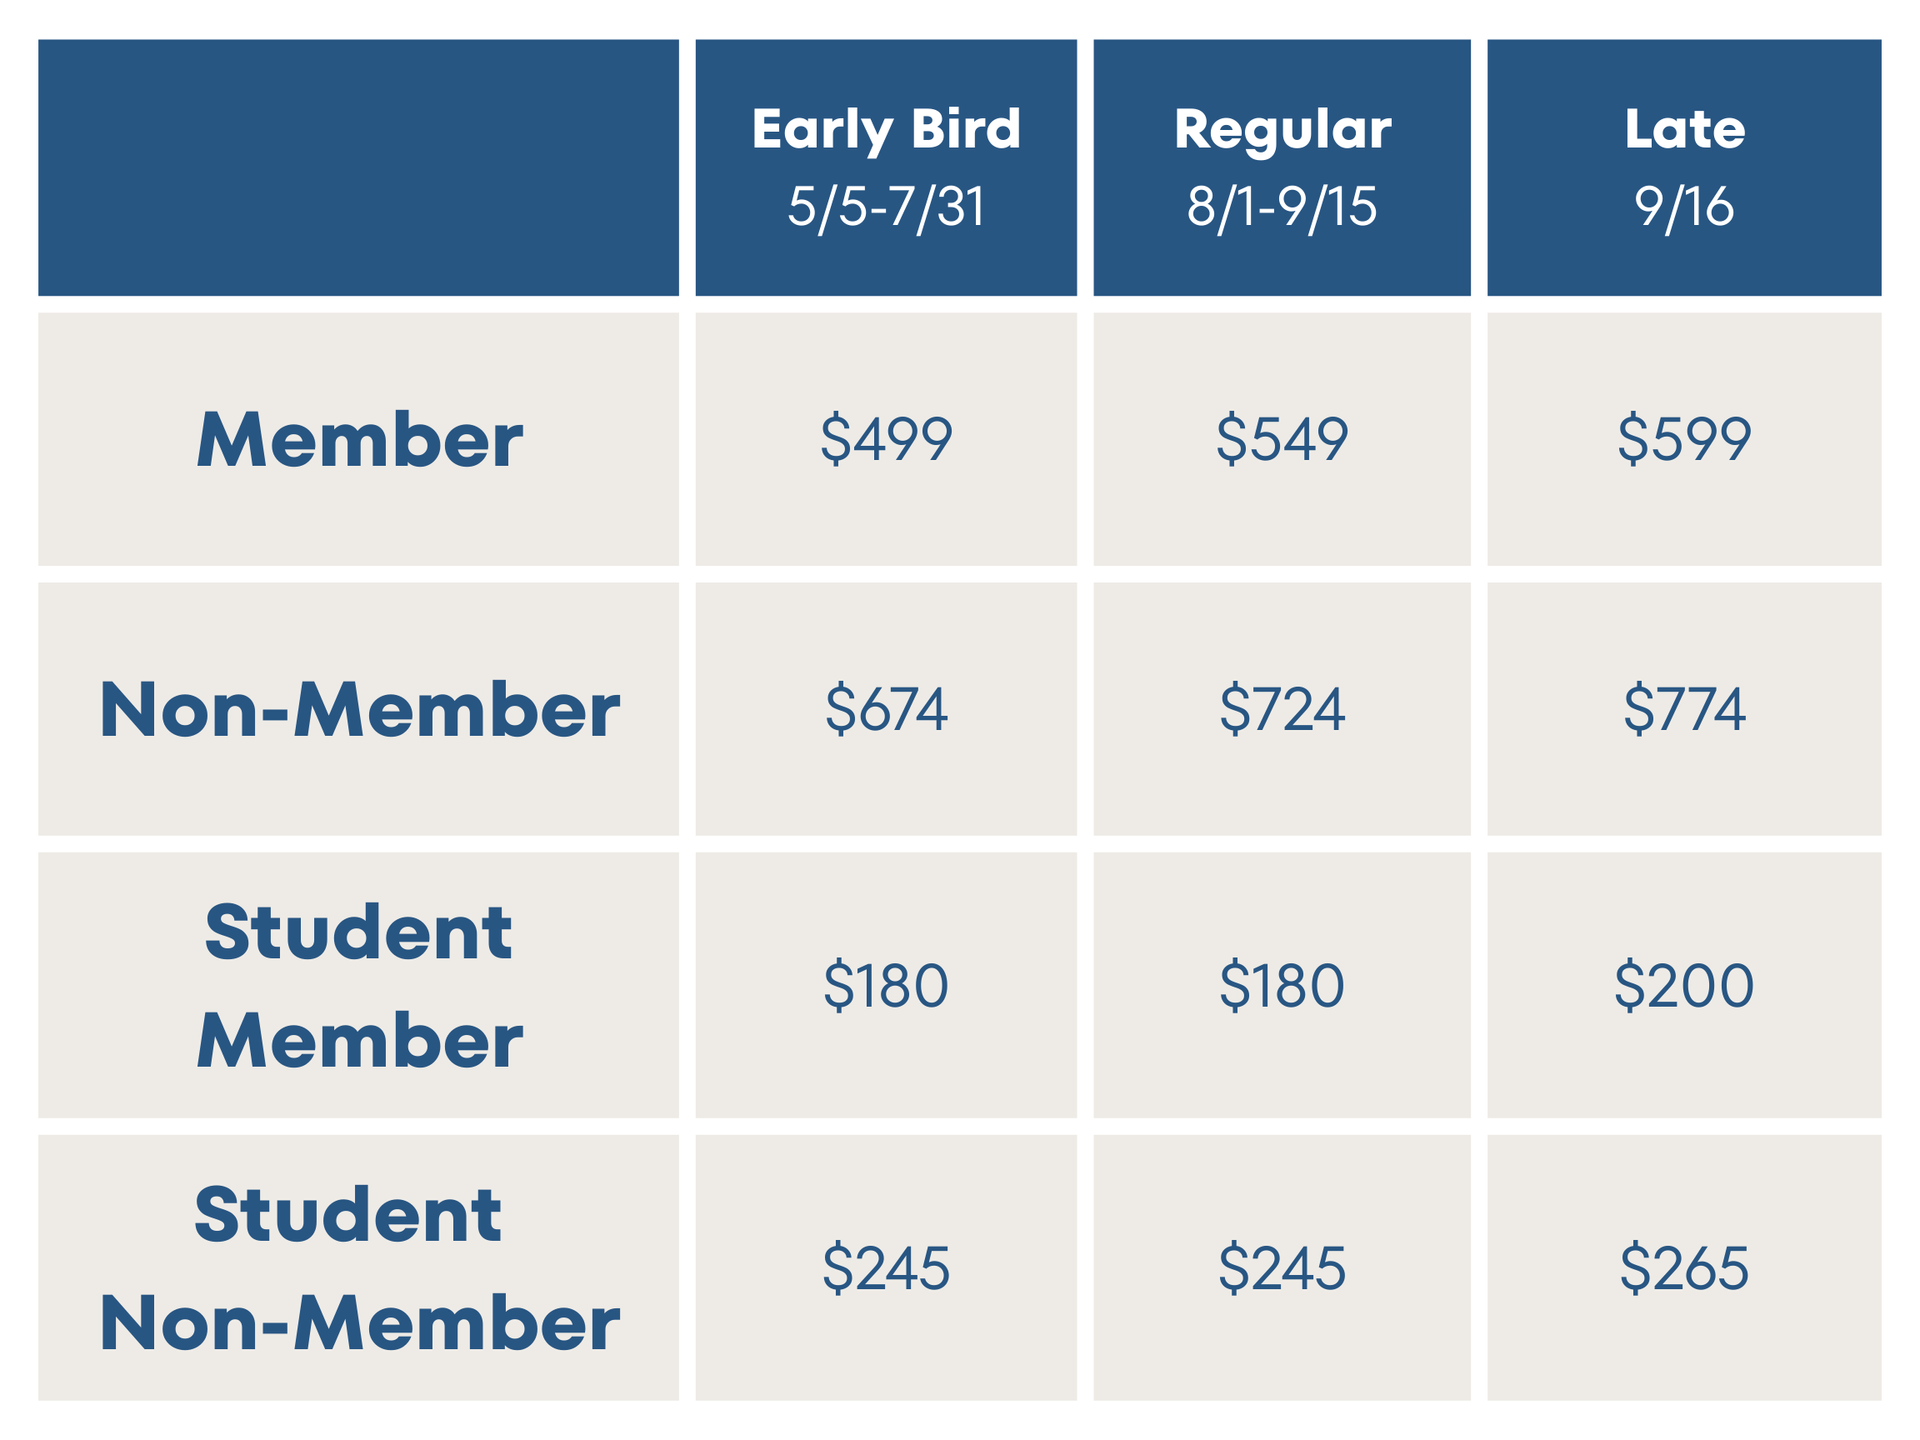Viewport: 1920px width, 1440px height.
Task: Click the $724 Non-Member Regular price
Action: (1282, 709)
